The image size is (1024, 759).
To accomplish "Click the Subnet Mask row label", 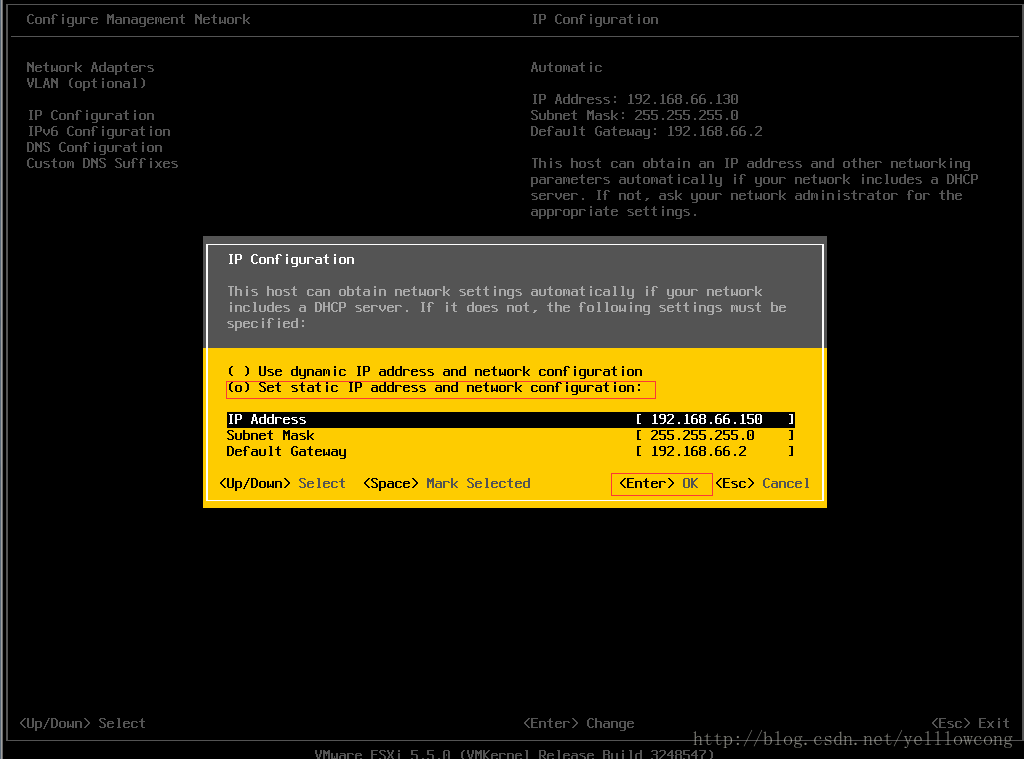I will click(x=270, y=436).
